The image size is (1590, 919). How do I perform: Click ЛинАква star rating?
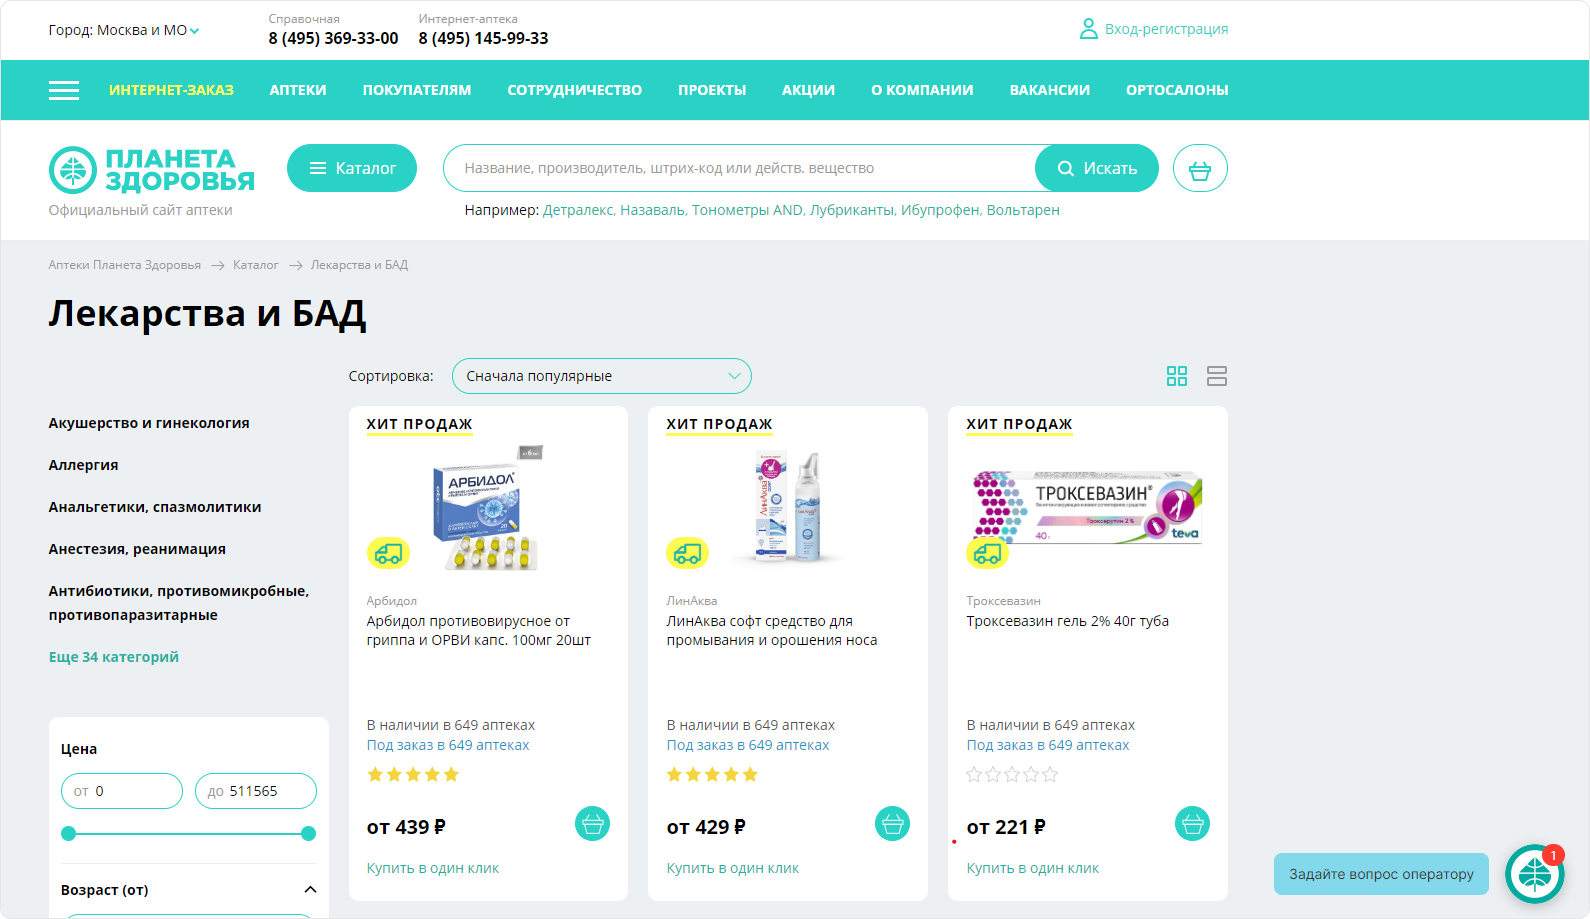(713, 775)
